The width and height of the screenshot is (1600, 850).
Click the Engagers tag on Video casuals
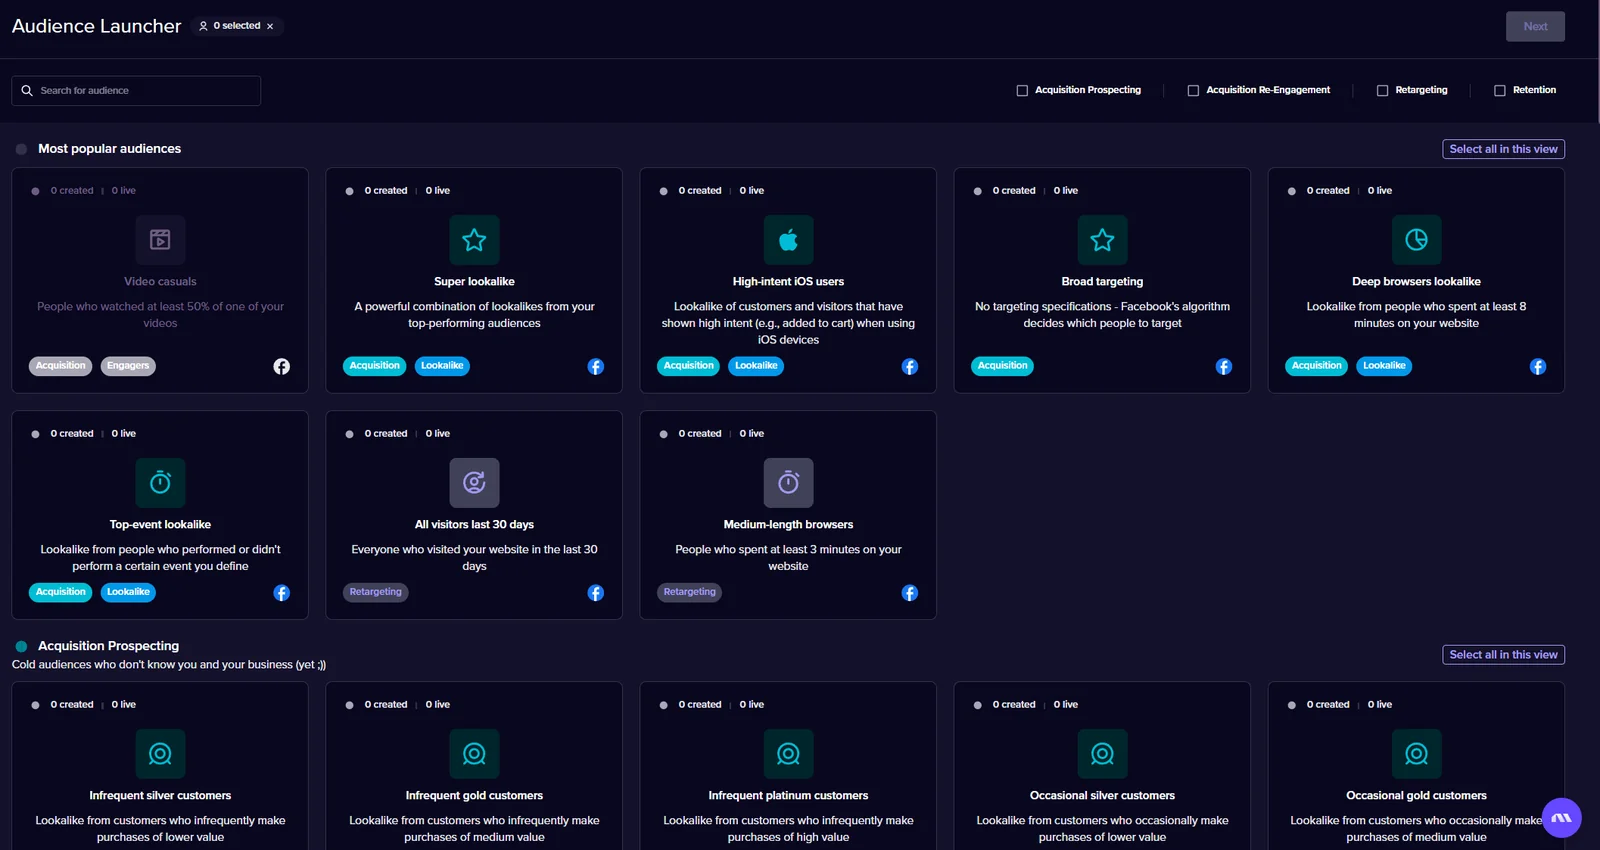[x=128, y=366]
